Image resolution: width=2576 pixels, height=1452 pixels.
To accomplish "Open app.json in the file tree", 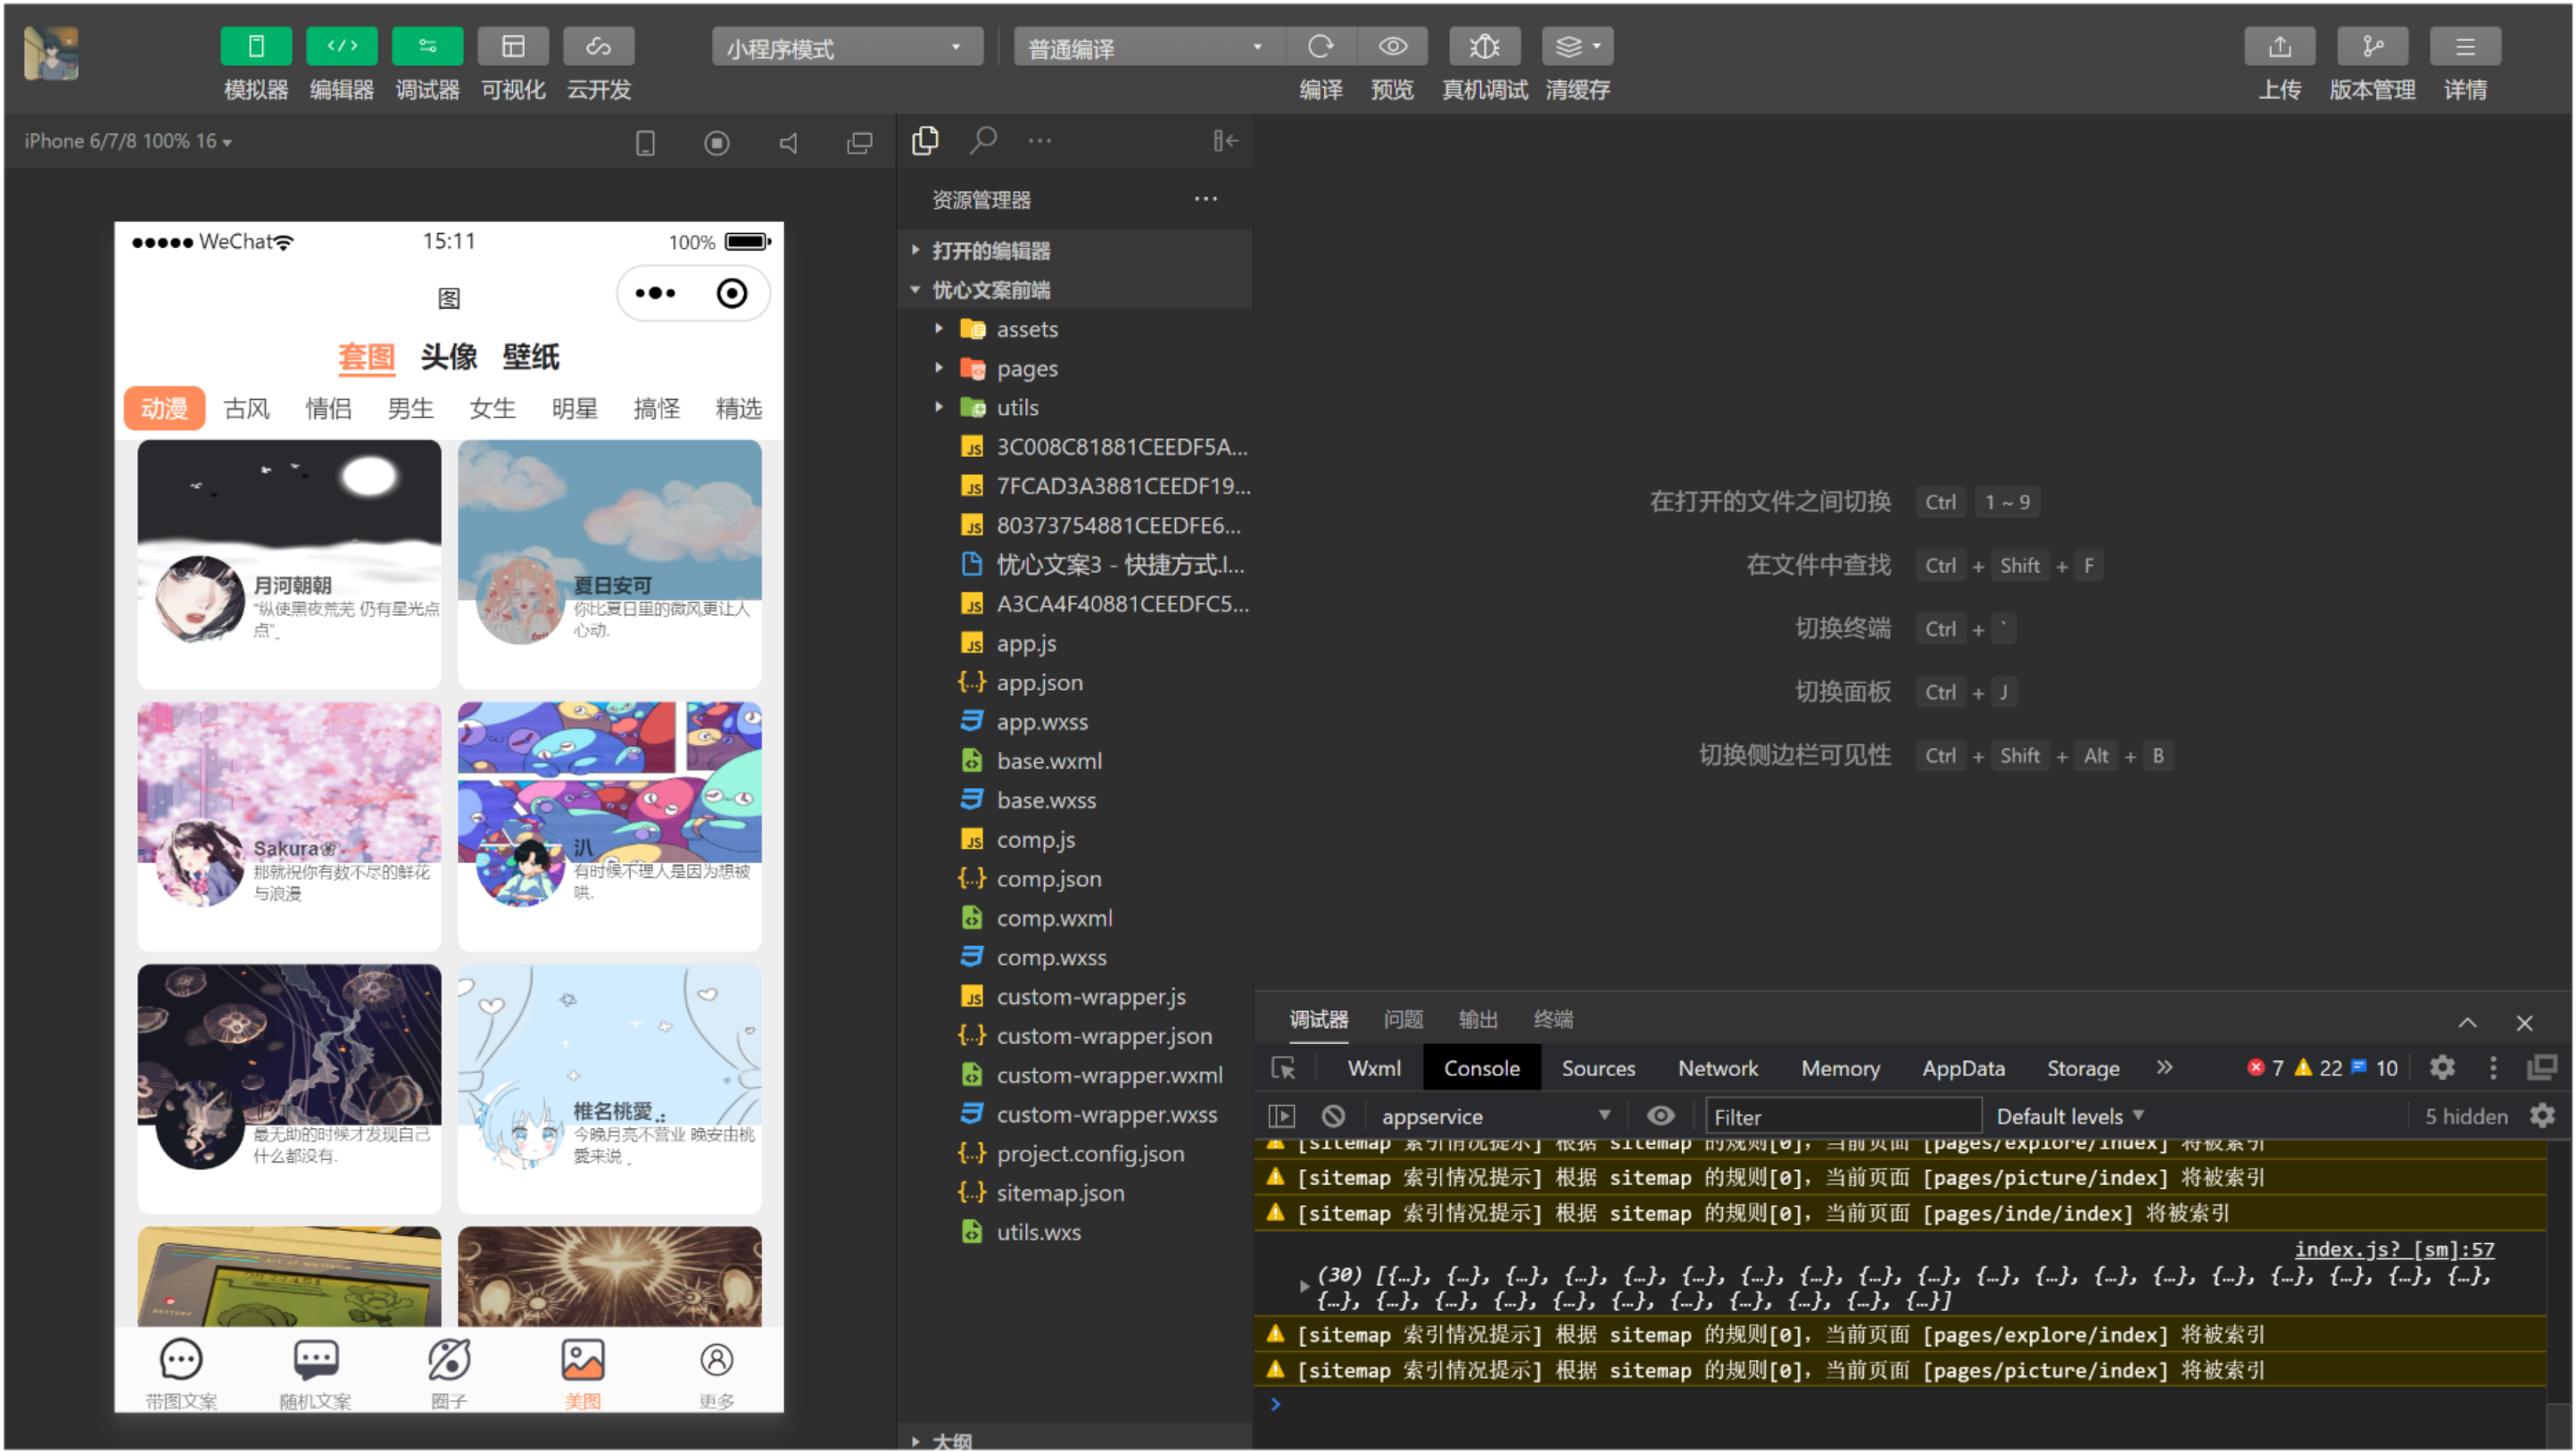I will point(1039,683).
